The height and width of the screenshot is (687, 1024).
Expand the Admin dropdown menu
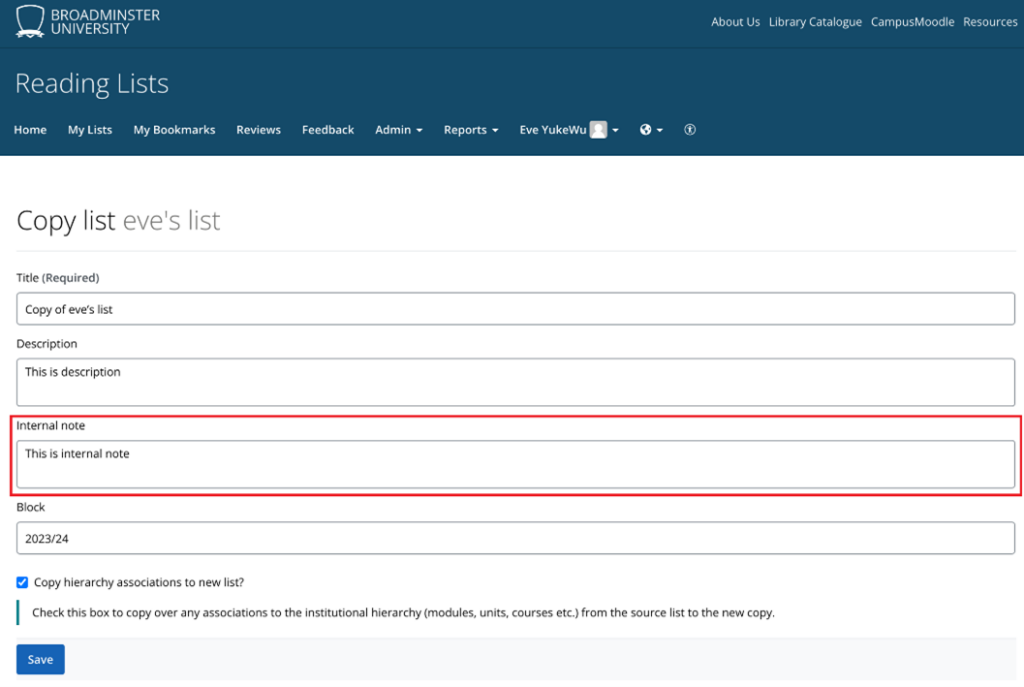click(x=398, y=130)
